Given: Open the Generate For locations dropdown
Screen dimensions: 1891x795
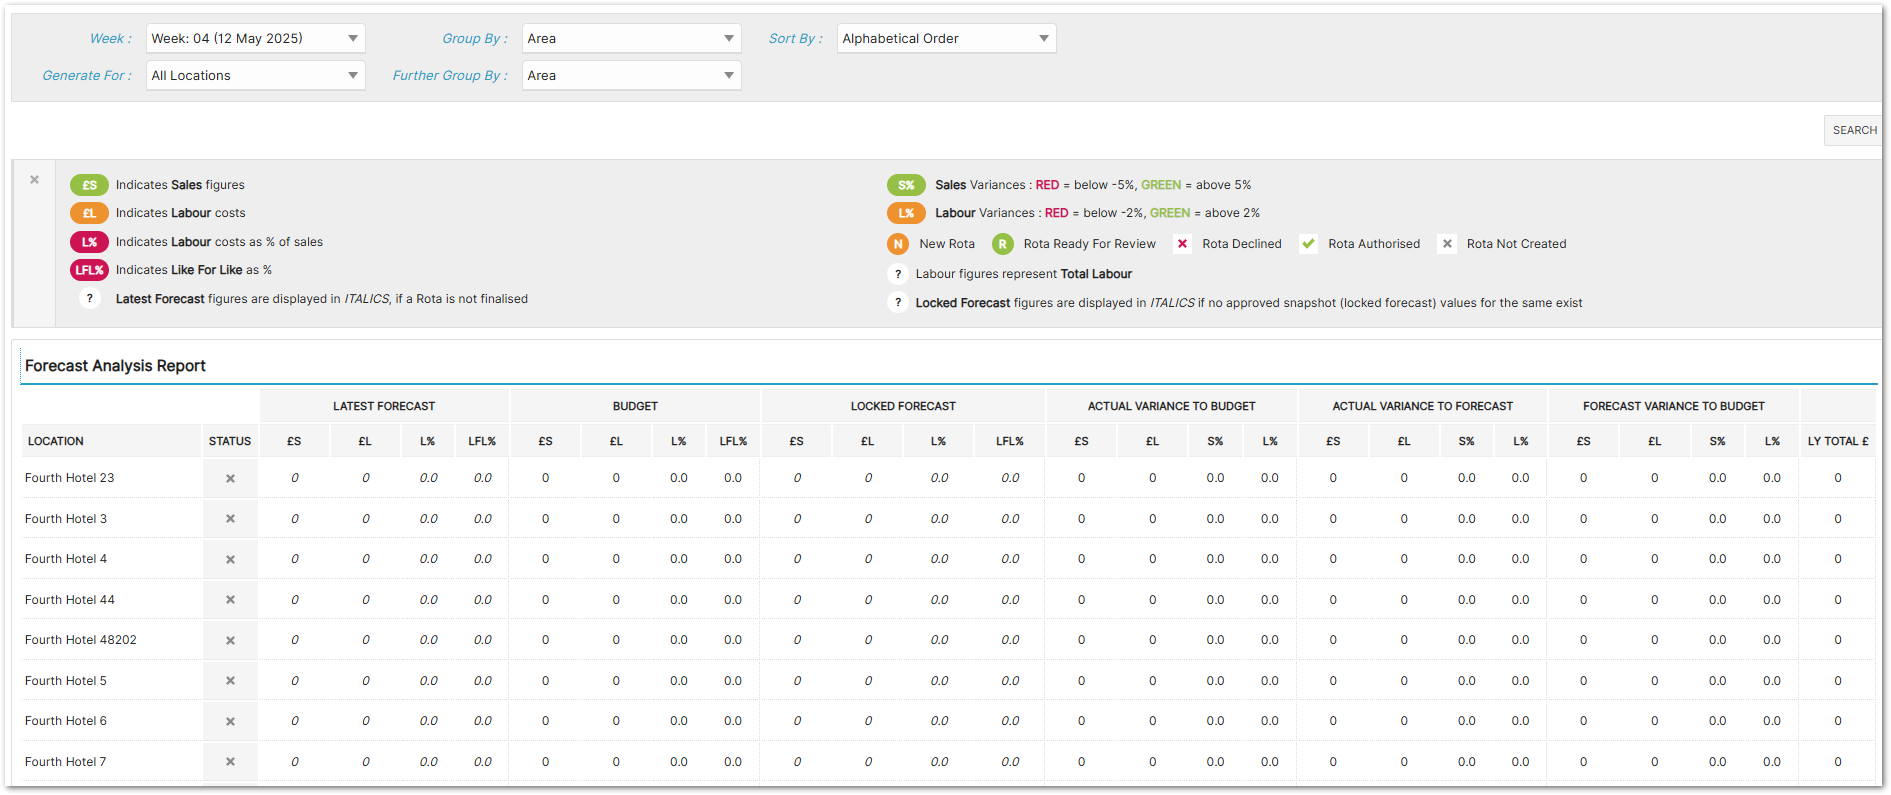Looking at the screenshot, I should 255,76.
